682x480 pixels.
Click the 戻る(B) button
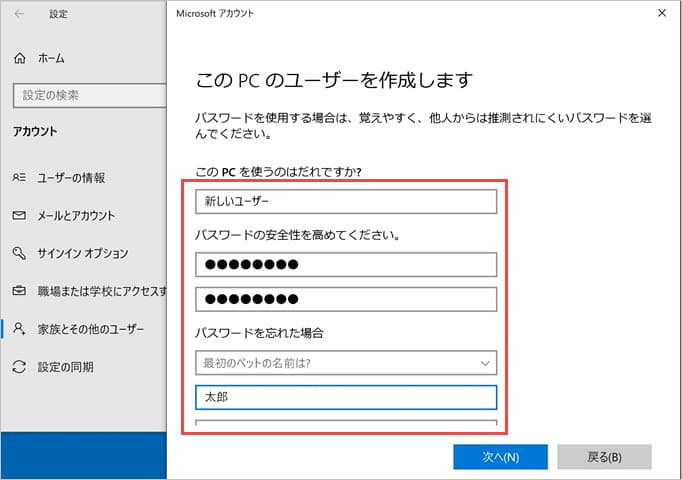604,457
